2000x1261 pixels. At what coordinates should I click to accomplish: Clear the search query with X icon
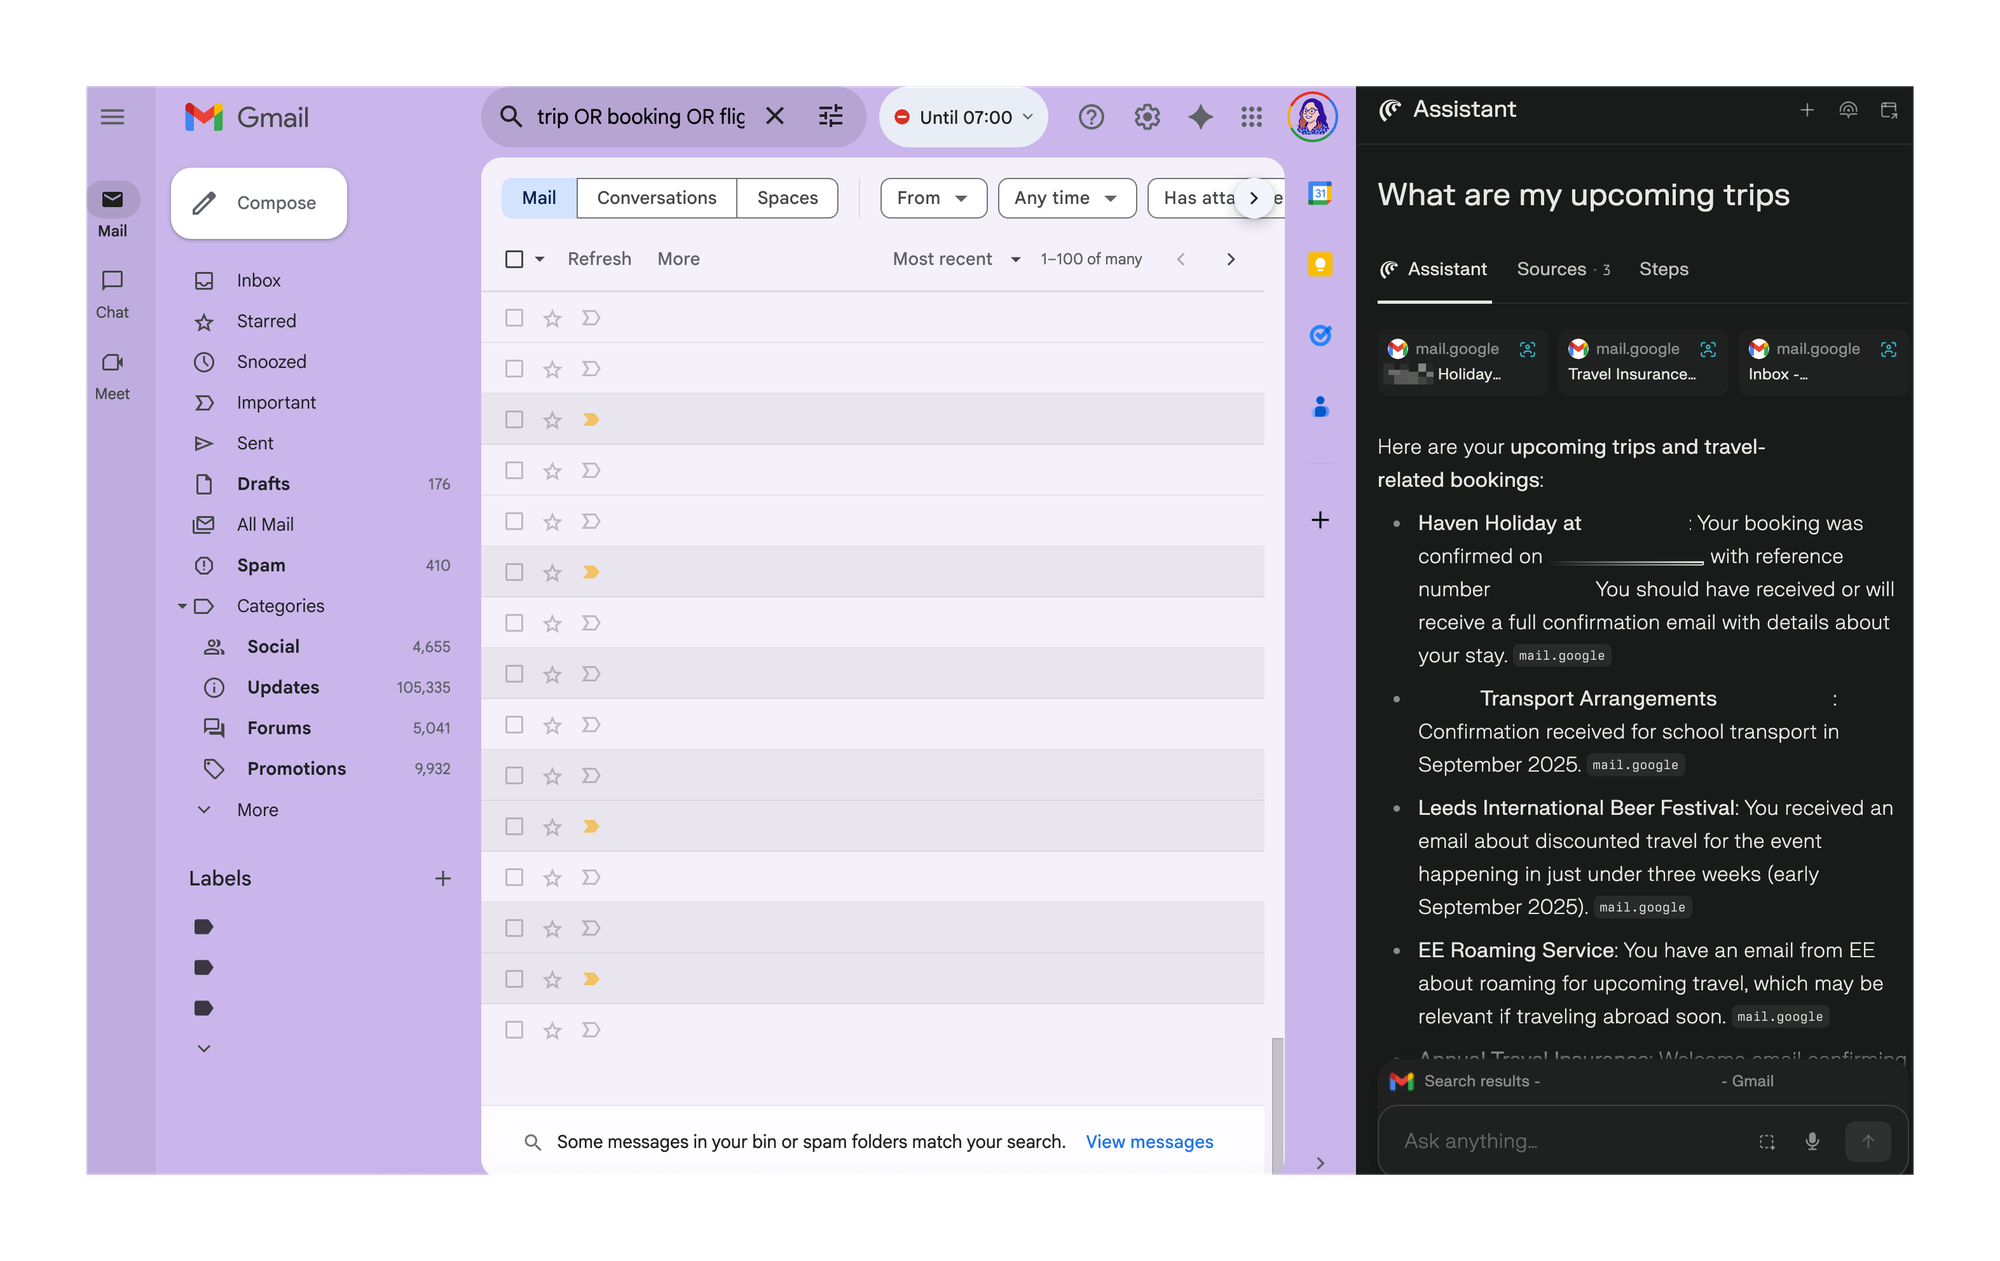775,116
